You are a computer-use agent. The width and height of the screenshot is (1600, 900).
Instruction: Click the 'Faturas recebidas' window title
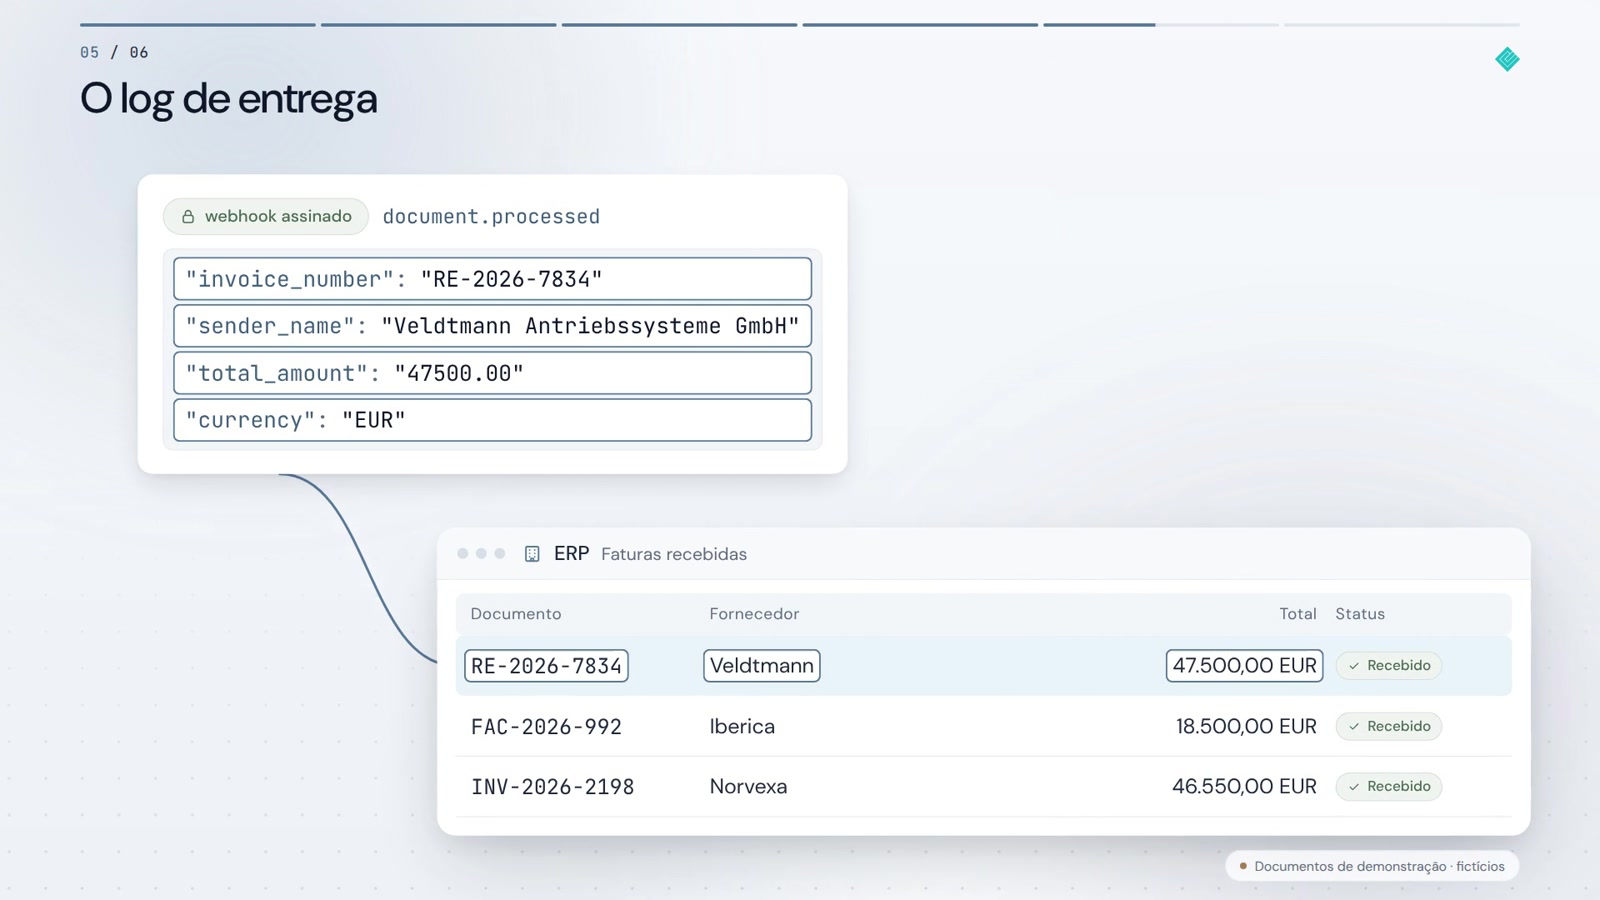pos(674,554)
